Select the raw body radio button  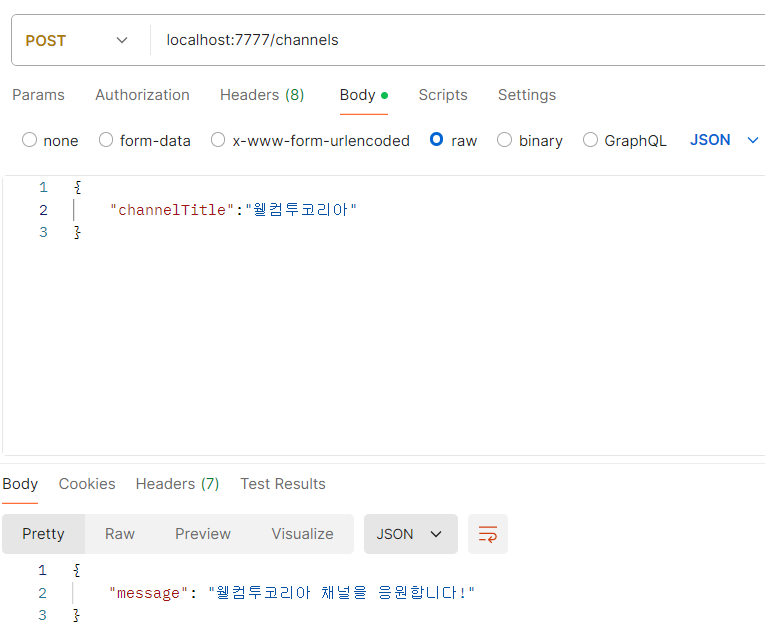[x=437, y=140]
